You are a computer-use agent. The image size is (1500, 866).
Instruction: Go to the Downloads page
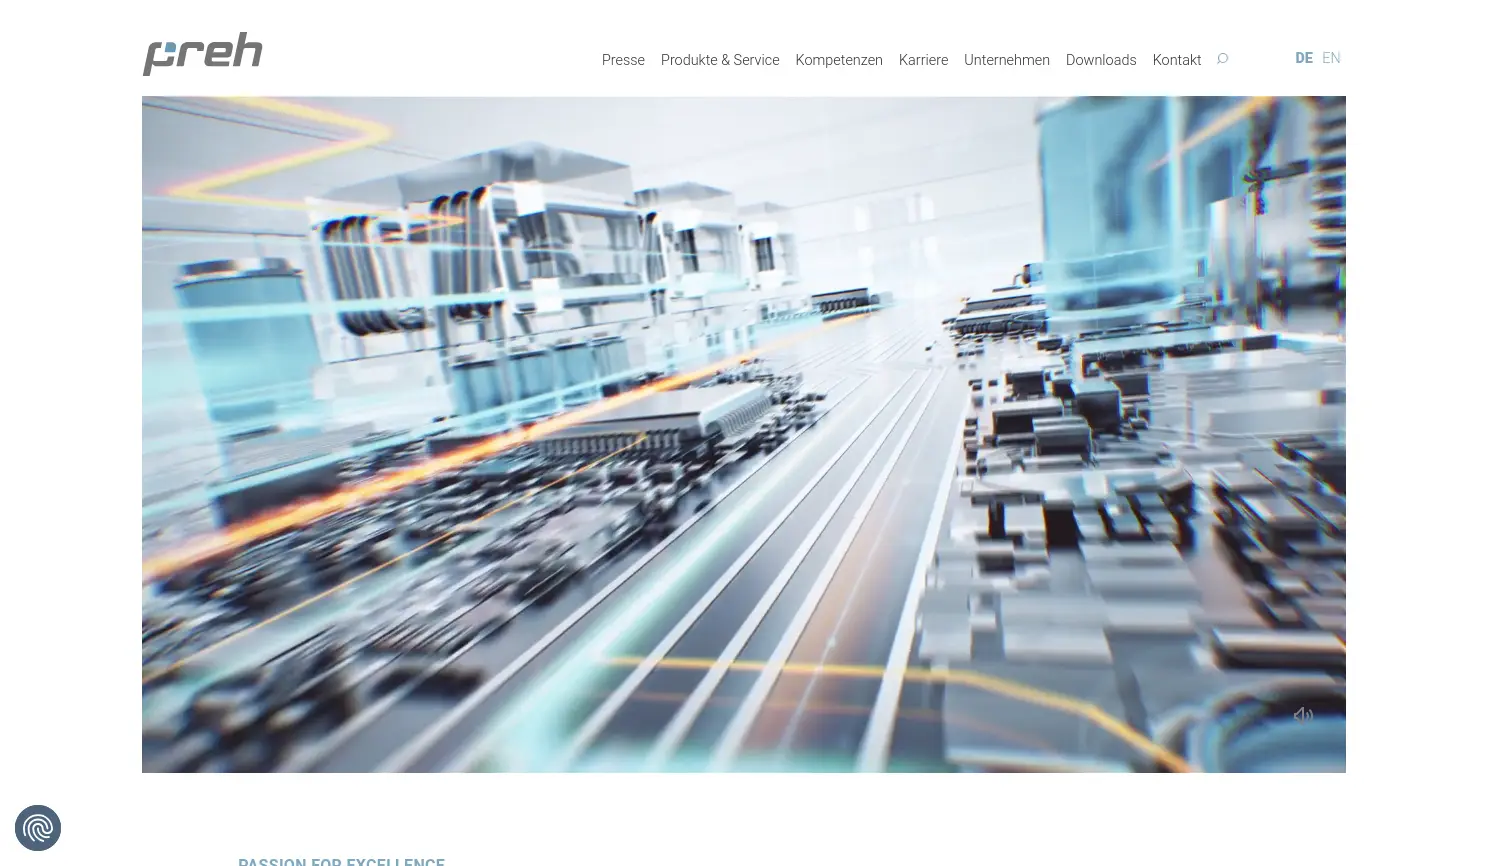[x=1100, y=60]
